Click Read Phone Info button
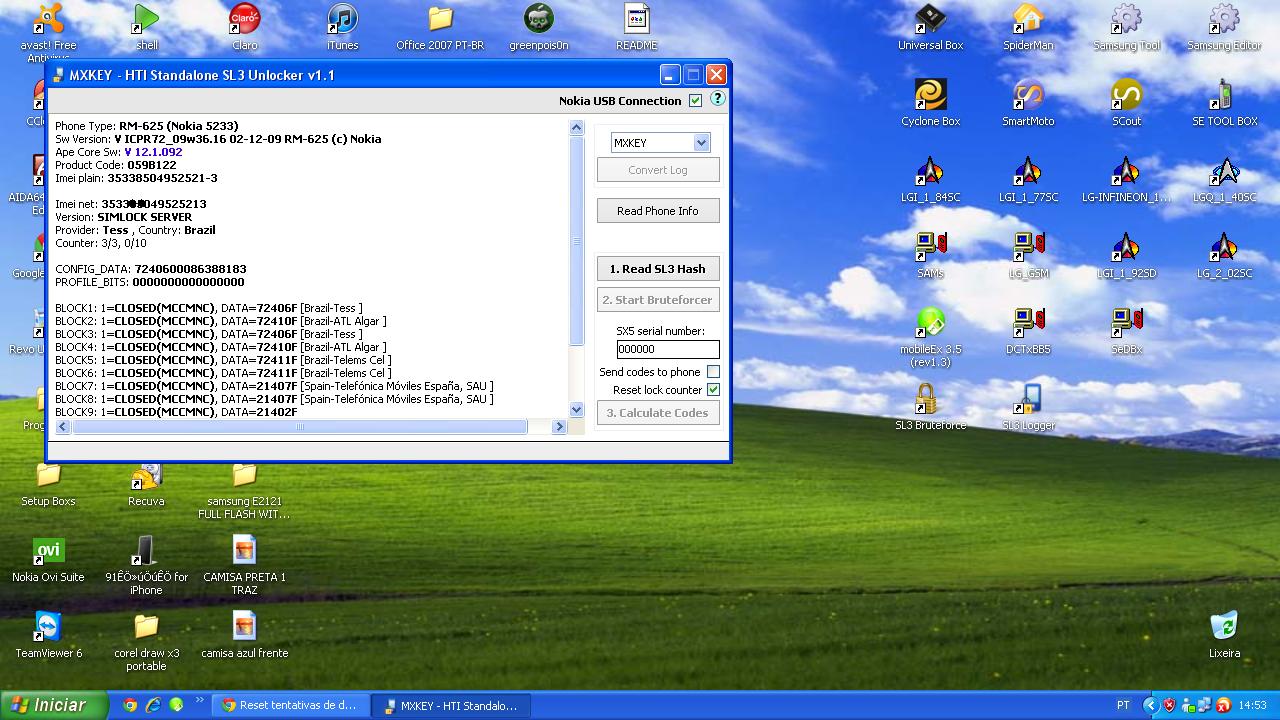This screenshot has width=1280, height=720. point(658,211)
